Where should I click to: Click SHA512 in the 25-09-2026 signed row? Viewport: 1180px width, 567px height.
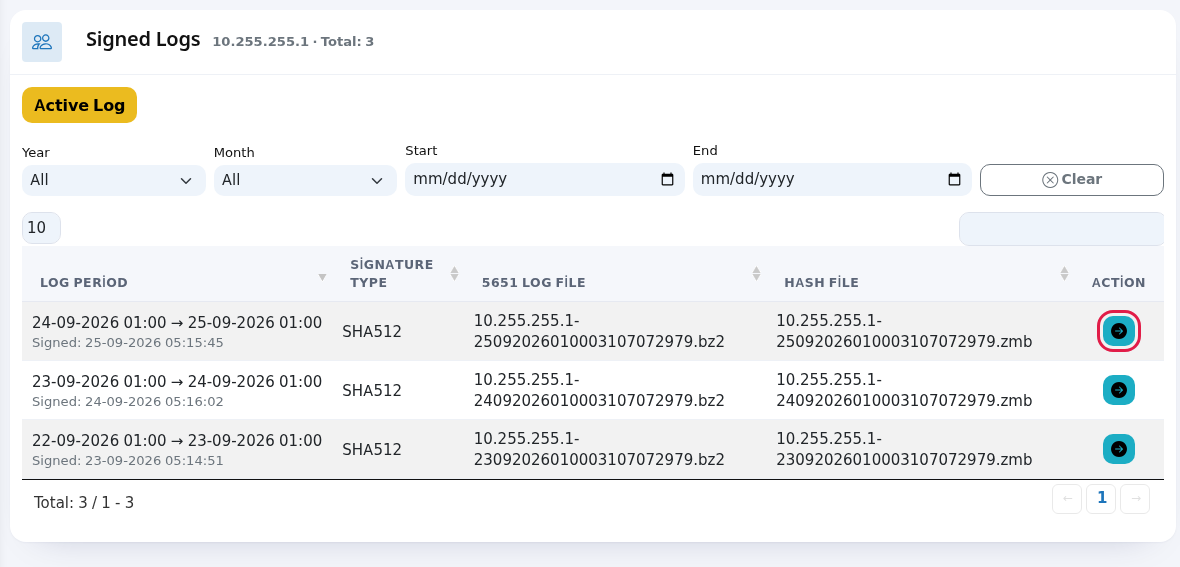tap(372, 331)
